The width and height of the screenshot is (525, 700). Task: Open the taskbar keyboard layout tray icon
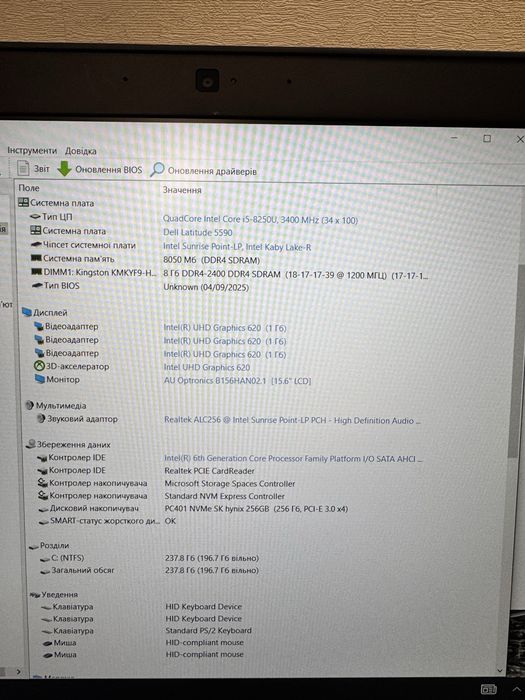click(x=488, y=690)
